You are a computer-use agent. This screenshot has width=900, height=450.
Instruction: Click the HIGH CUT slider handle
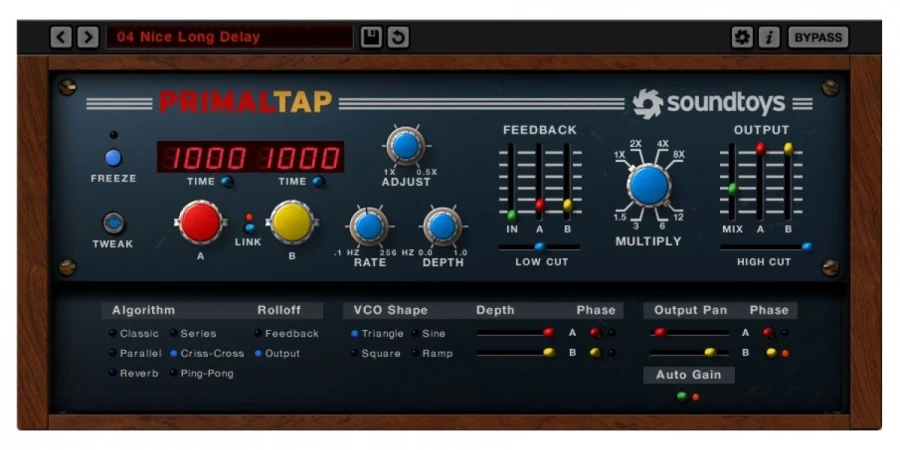coord(807,247)
